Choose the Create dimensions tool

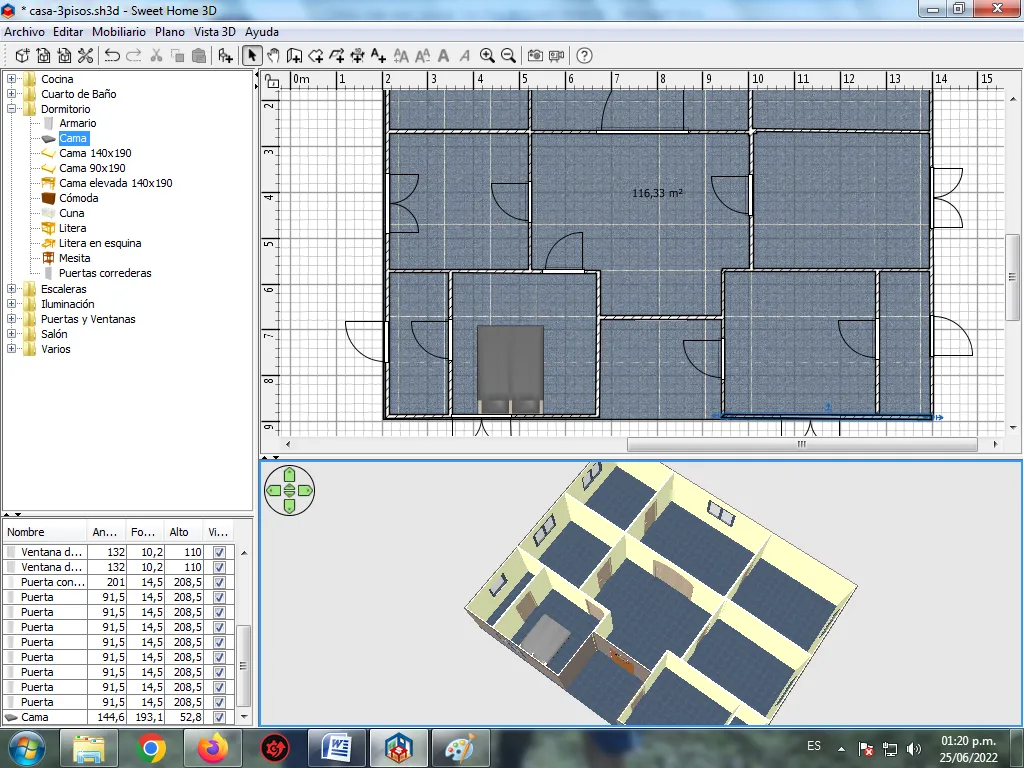click(x=357, y=56)
